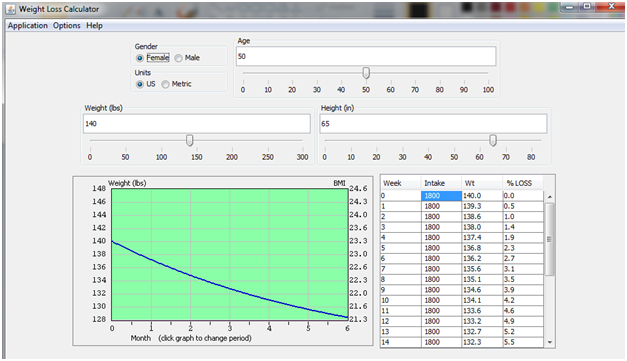Click the Age slider thumb
This screenshot has width=627, height=361.
click(366, 73)
